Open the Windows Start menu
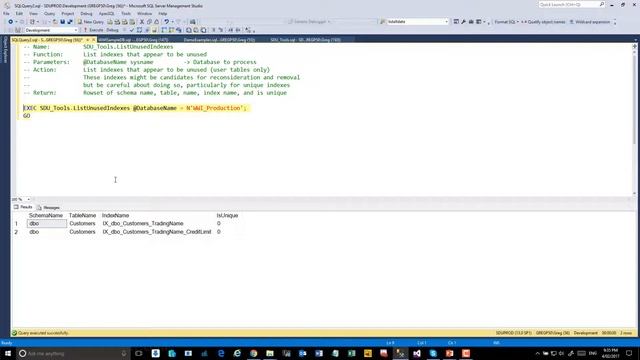The height and width of the screenshot is (360, 640). tap(8, 353)
